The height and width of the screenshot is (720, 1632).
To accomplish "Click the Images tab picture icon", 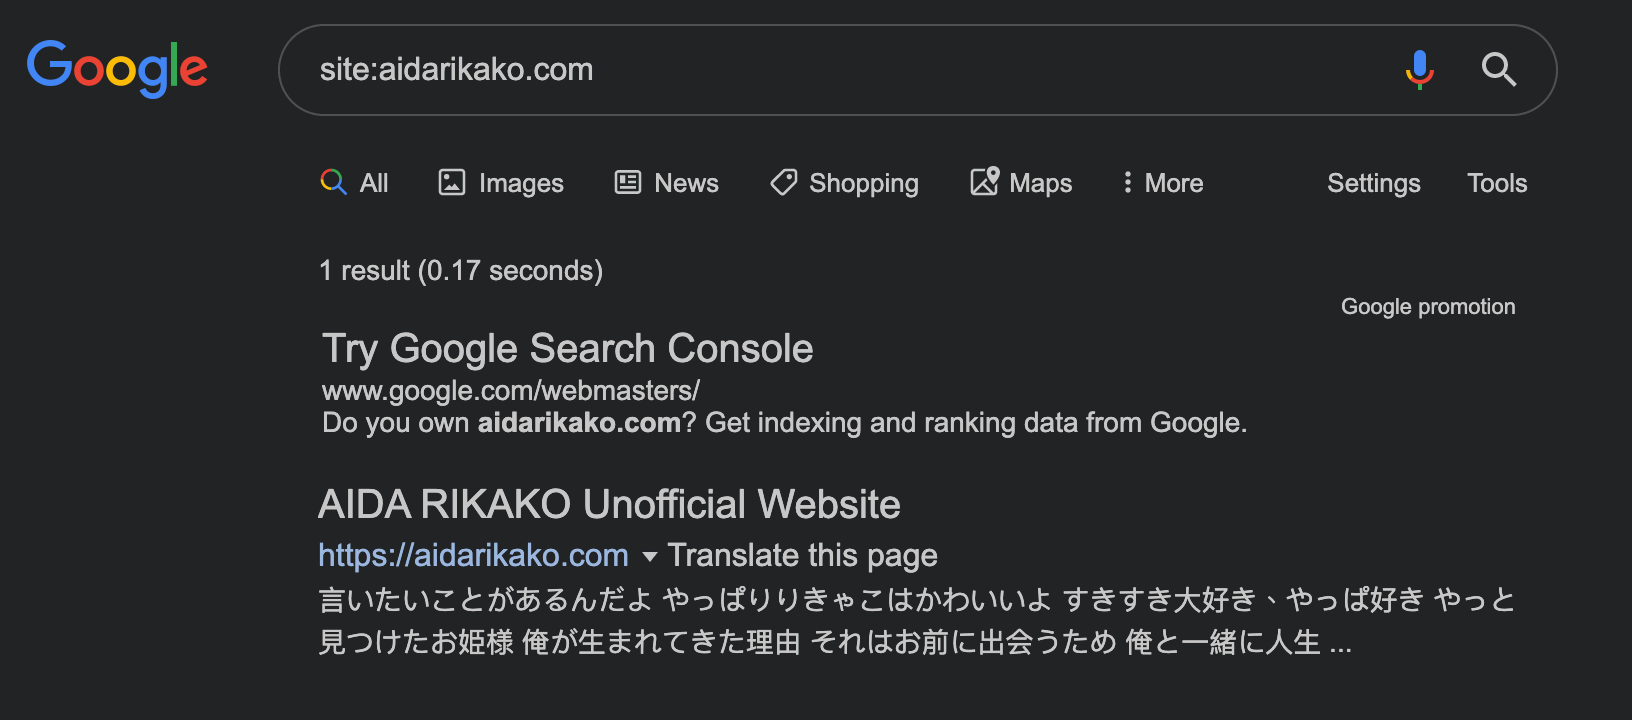I will click(452, 182).
